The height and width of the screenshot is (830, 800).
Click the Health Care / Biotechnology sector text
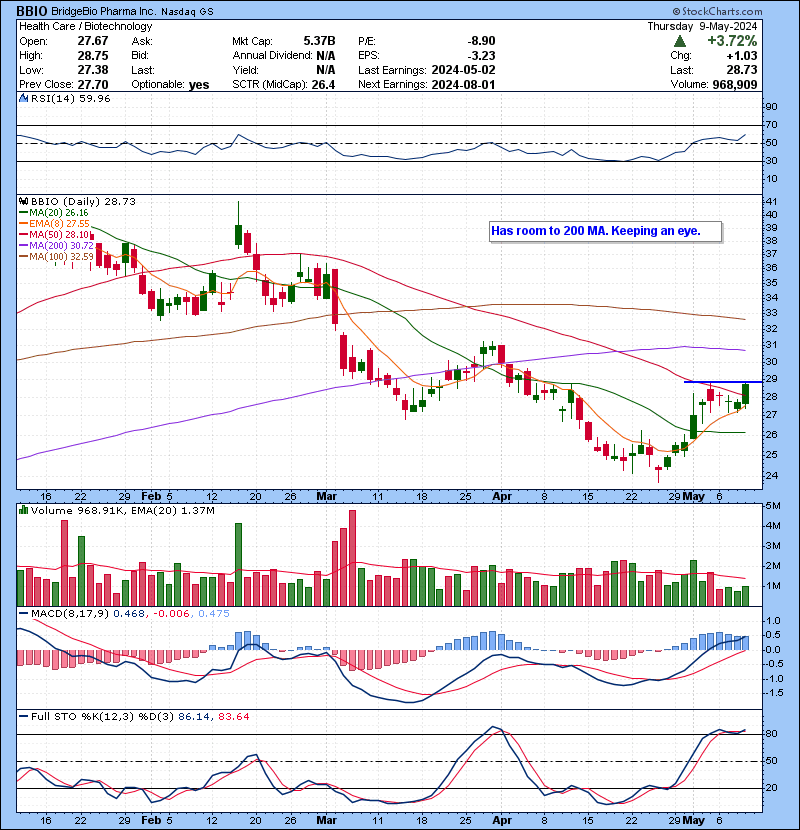click(x=86, y=26)
